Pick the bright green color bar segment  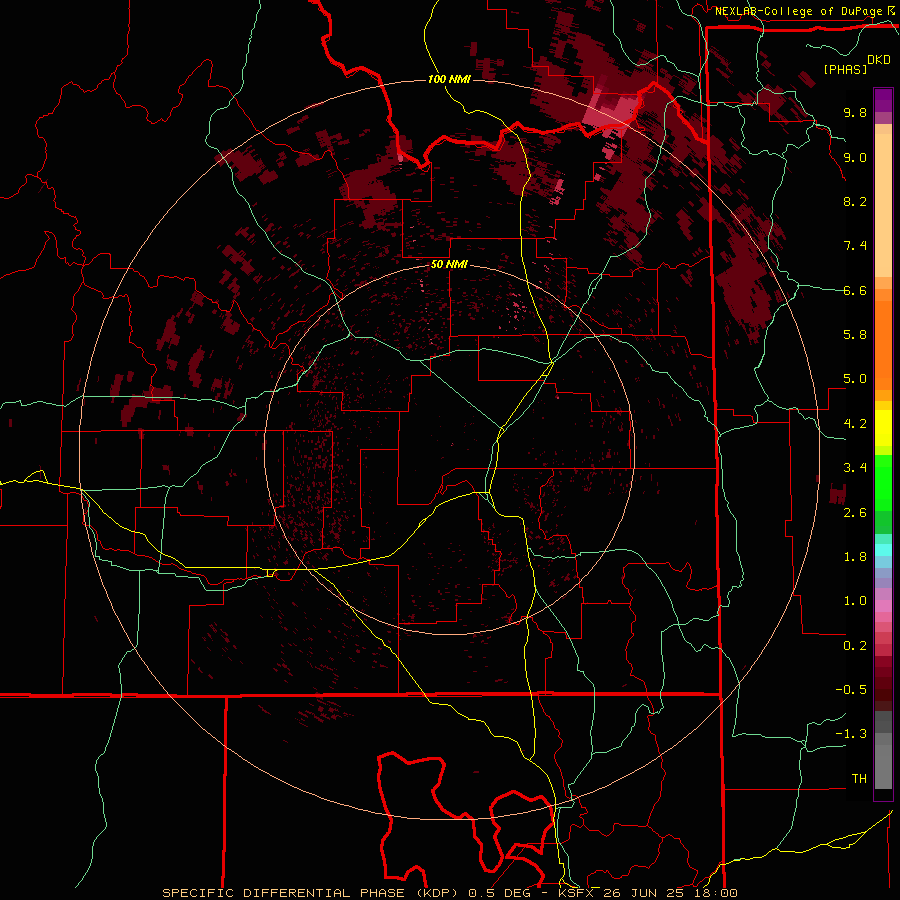click(x=883, y=483)
